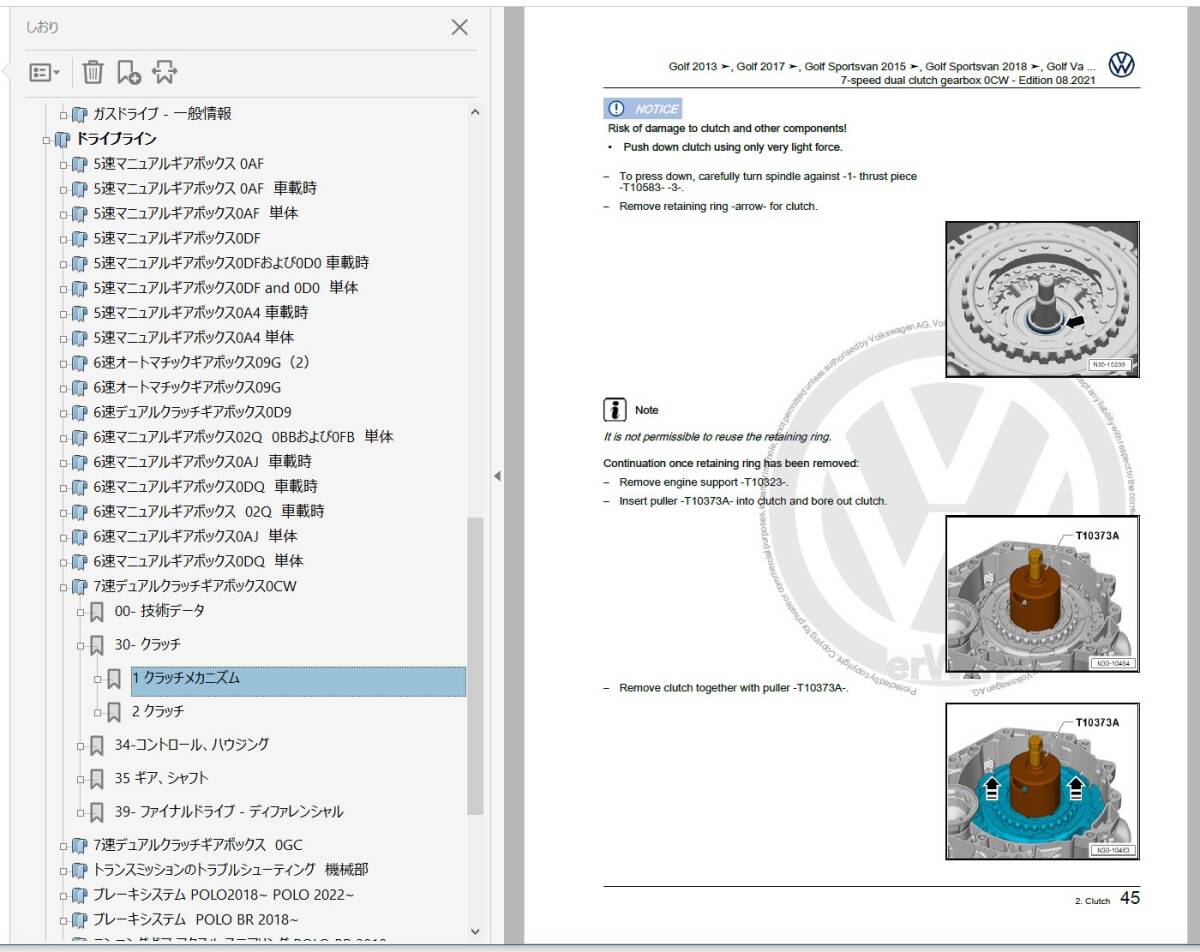The width and height of the screenshot is (1200, 952).
Task: Click the VW logo in page header
Action: tap(1122, 66)
